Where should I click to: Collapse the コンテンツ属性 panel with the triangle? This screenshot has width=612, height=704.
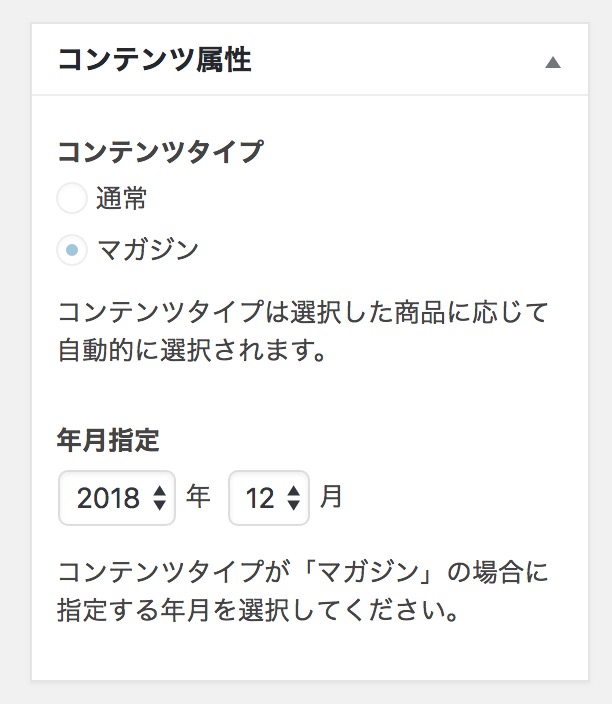coord(553,62)
